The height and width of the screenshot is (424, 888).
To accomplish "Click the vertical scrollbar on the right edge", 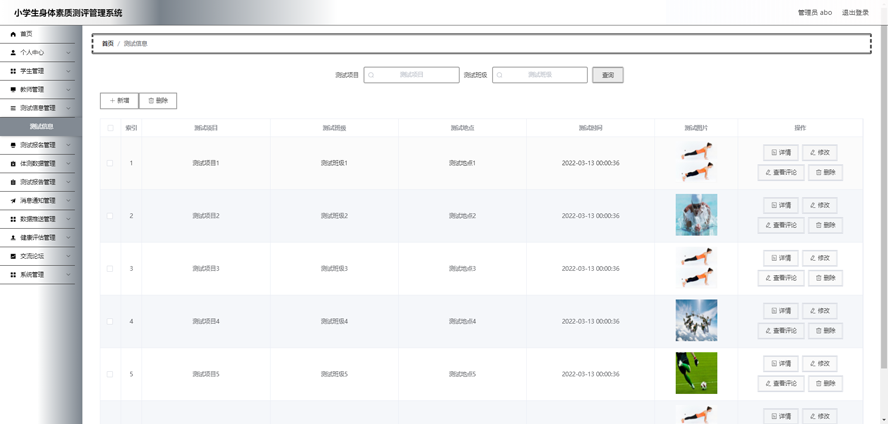I will pyautogui.click(x=885, y=198).
